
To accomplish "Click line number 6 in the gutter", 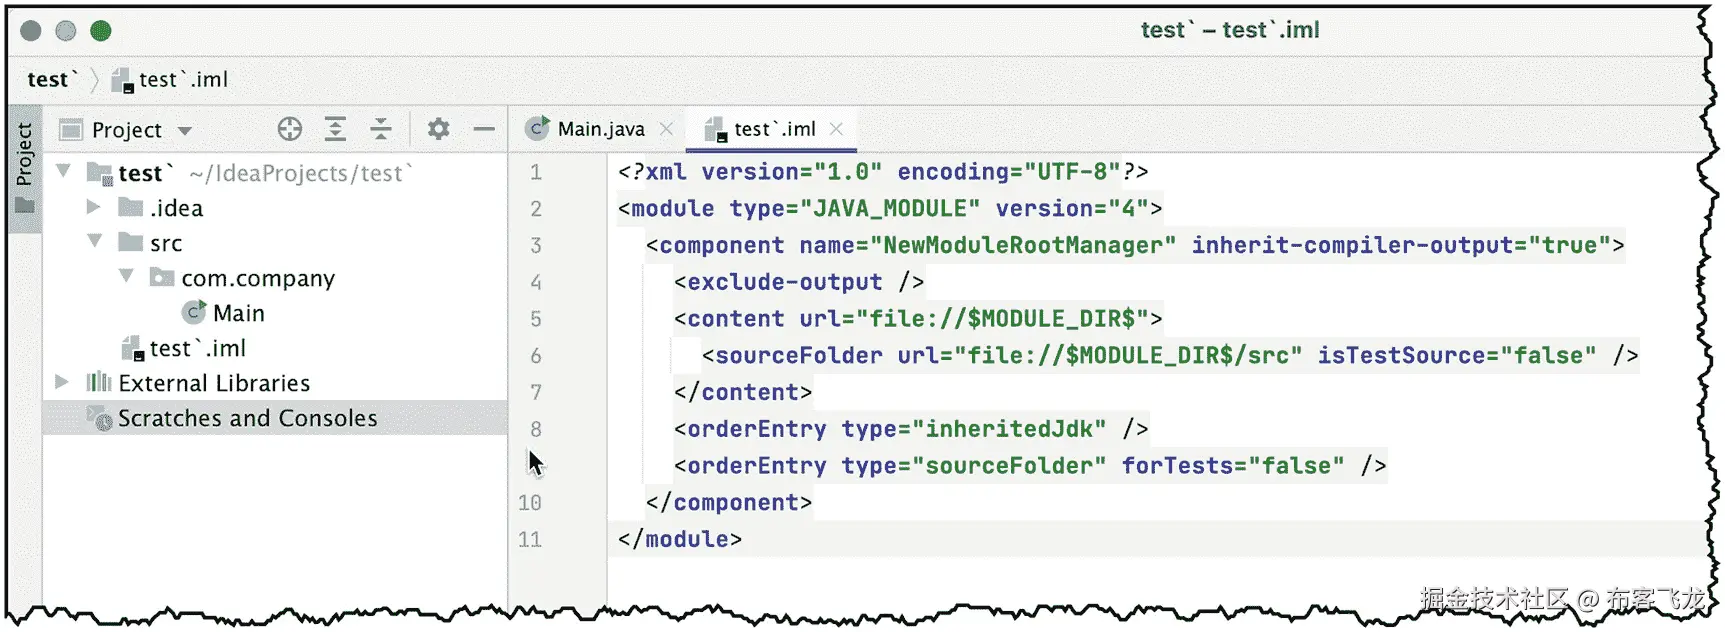I will [x=536, y=356].
